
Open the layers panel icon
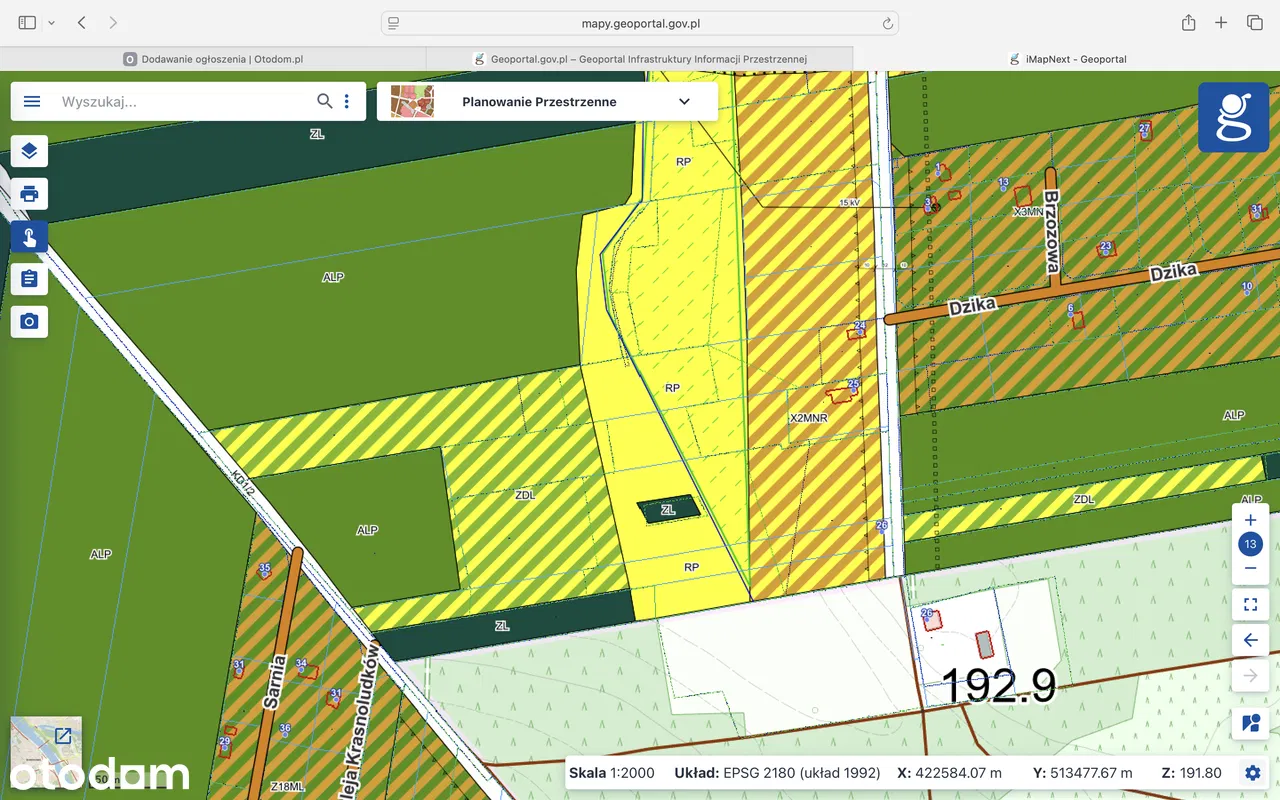[29, 151]
